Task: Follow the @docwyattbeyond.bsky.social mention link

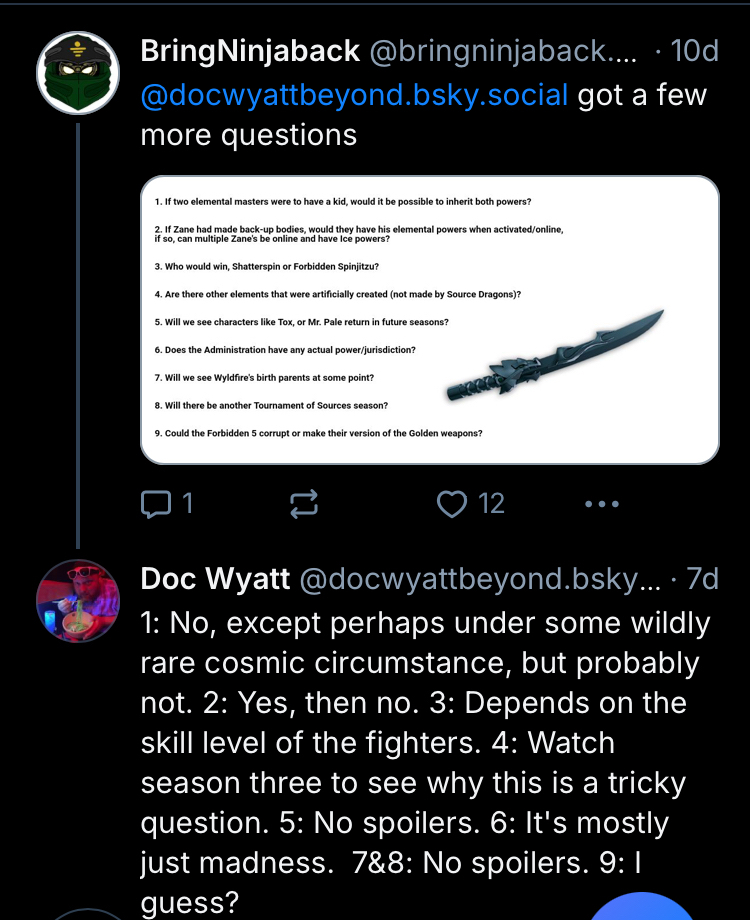Action: point(355,95)
